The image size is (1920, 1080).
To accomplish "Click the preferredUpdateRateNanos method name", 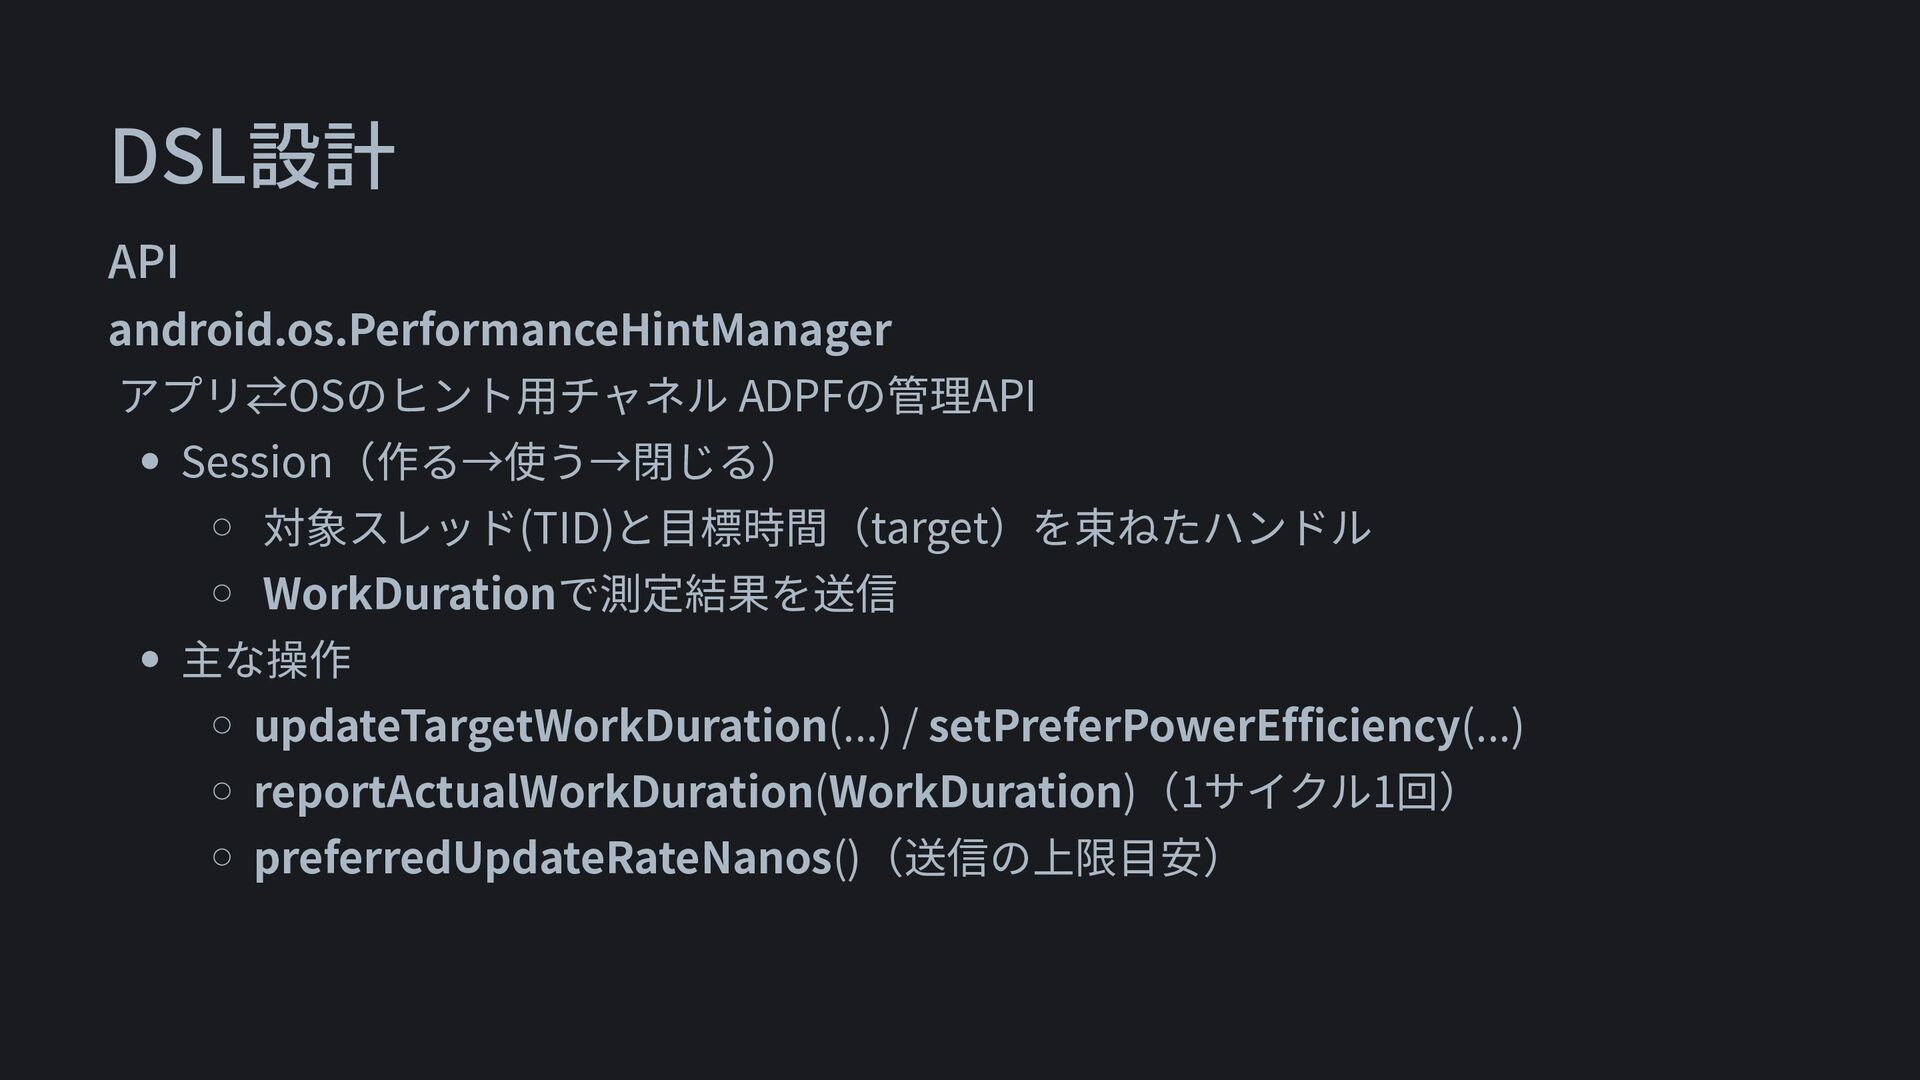I will coord(543,858).
